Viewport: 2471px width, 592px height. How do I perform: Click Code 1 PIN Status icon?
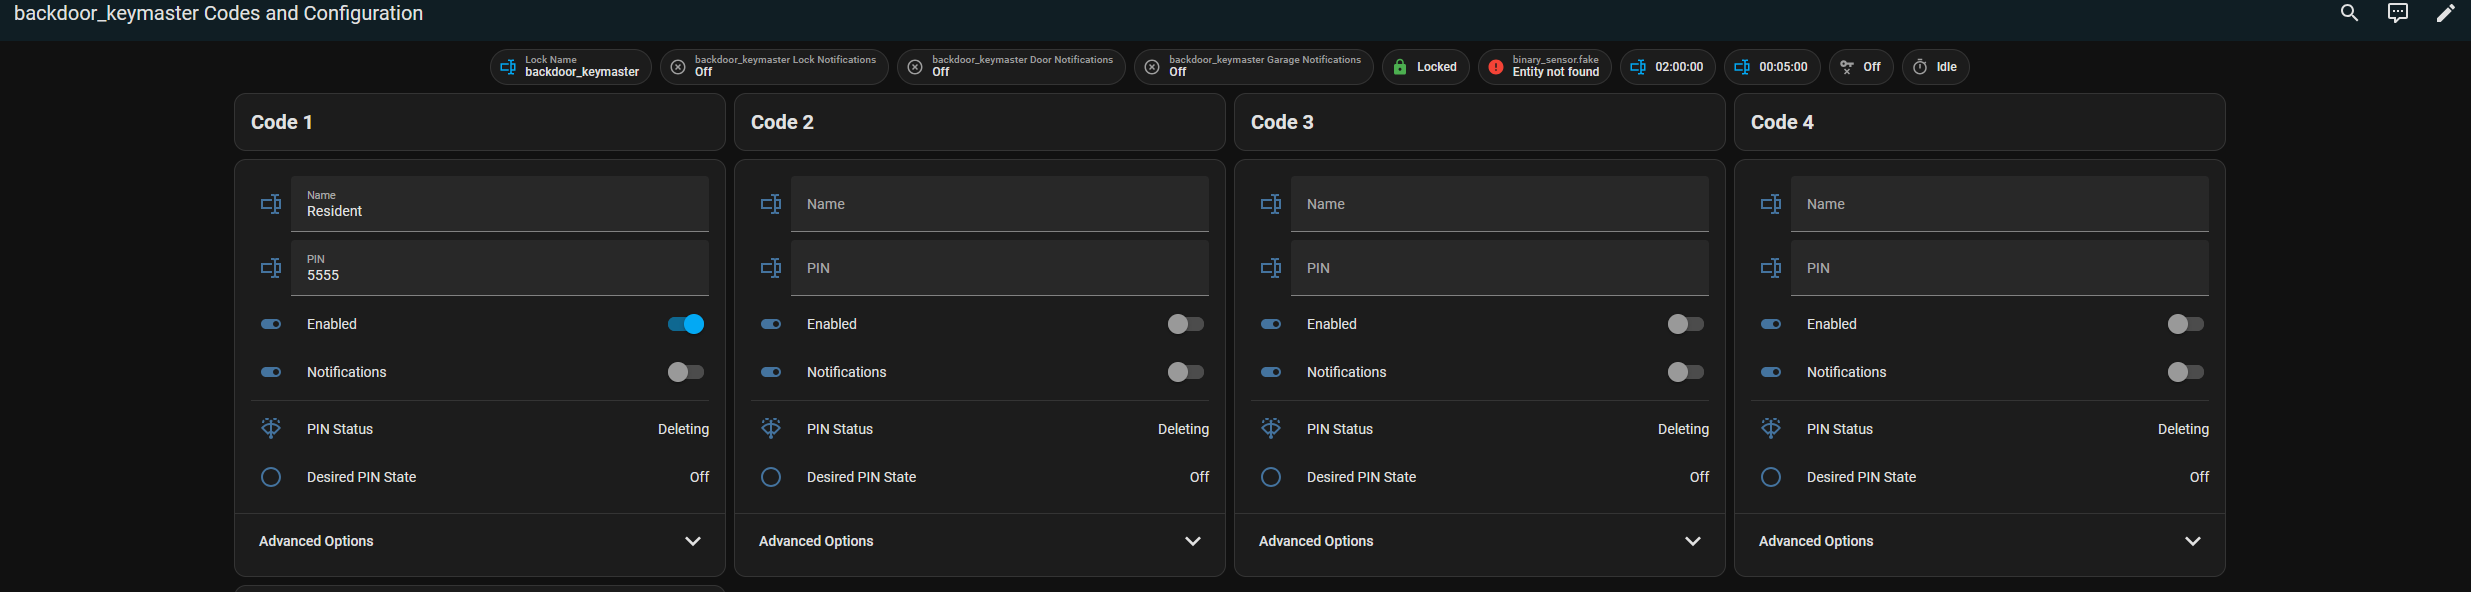271,428
